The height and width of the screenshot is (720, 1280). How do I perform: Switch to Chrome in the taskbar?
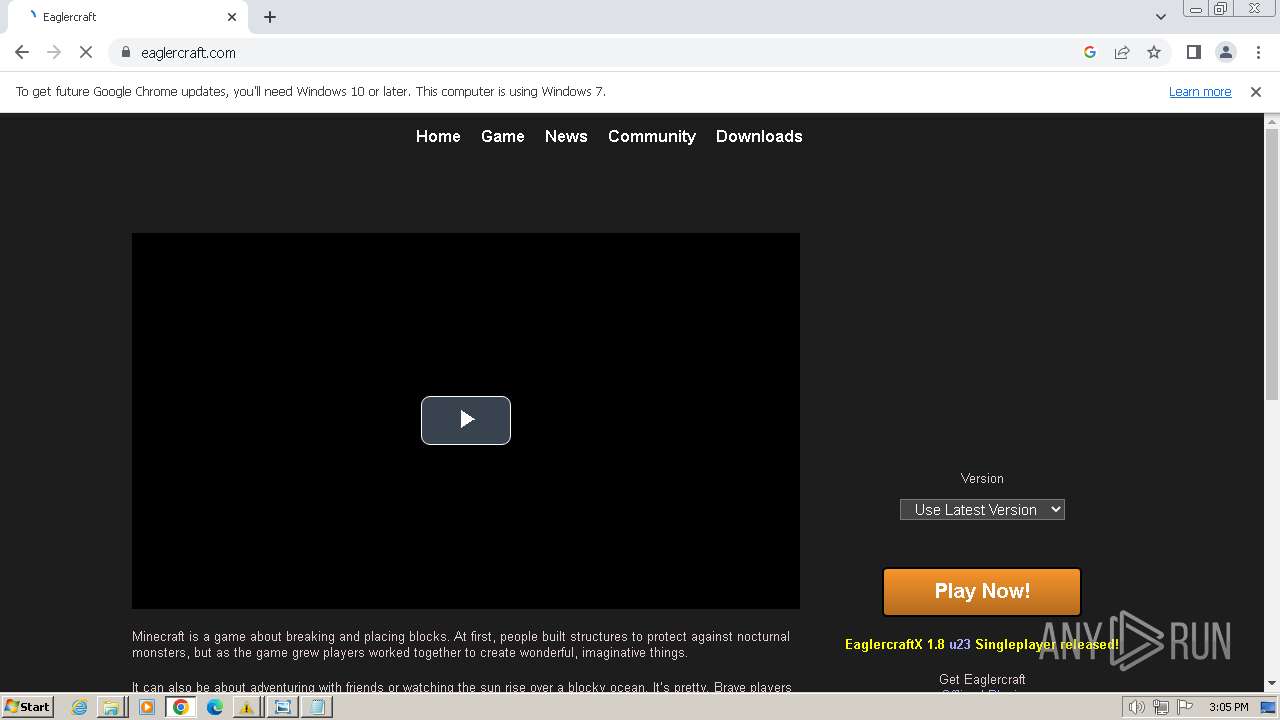181,707
